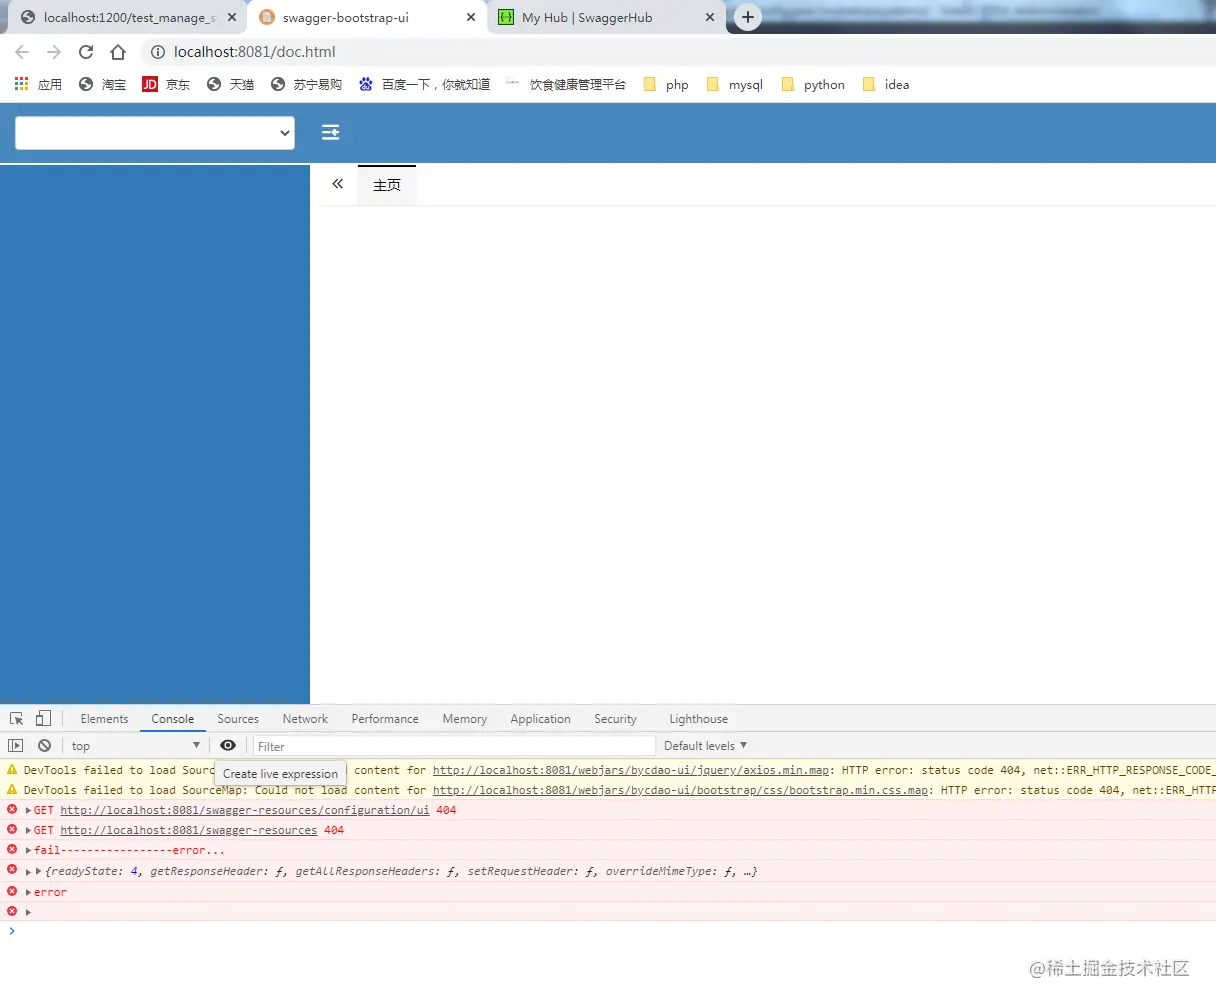Viewport: 1216px width, 1005px height.
Task: Expand the readyState object console entry
Action: click(x=28, y=871)
